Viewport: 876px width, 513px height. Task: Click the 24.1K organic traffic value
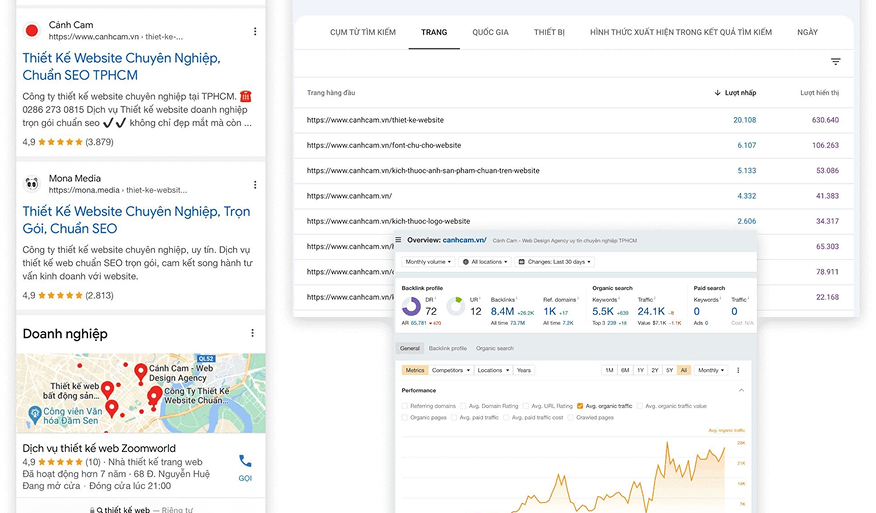tap(651, 311)
